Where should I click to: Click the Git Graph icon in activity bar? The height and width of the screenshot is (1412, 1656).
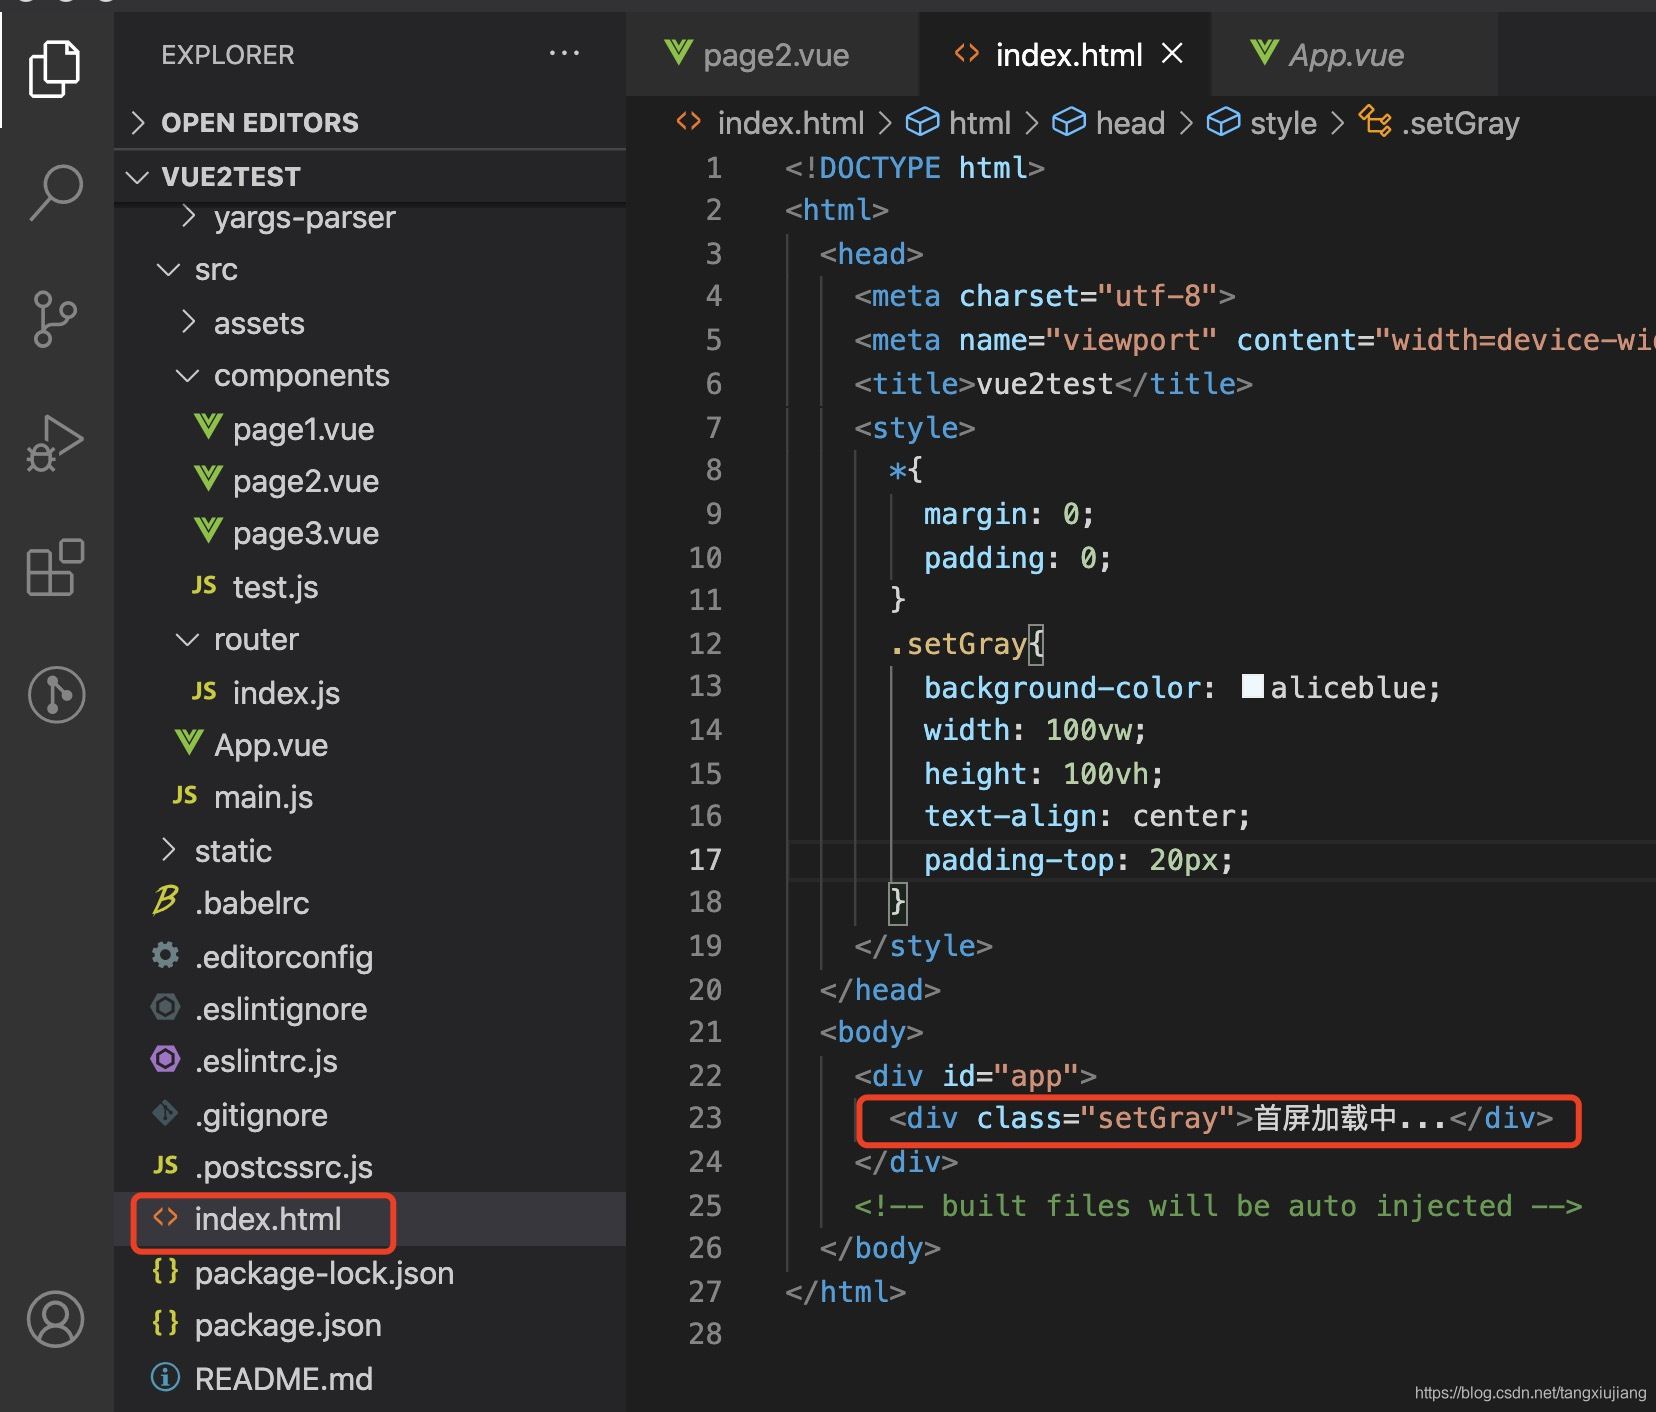tap(56, 695)
